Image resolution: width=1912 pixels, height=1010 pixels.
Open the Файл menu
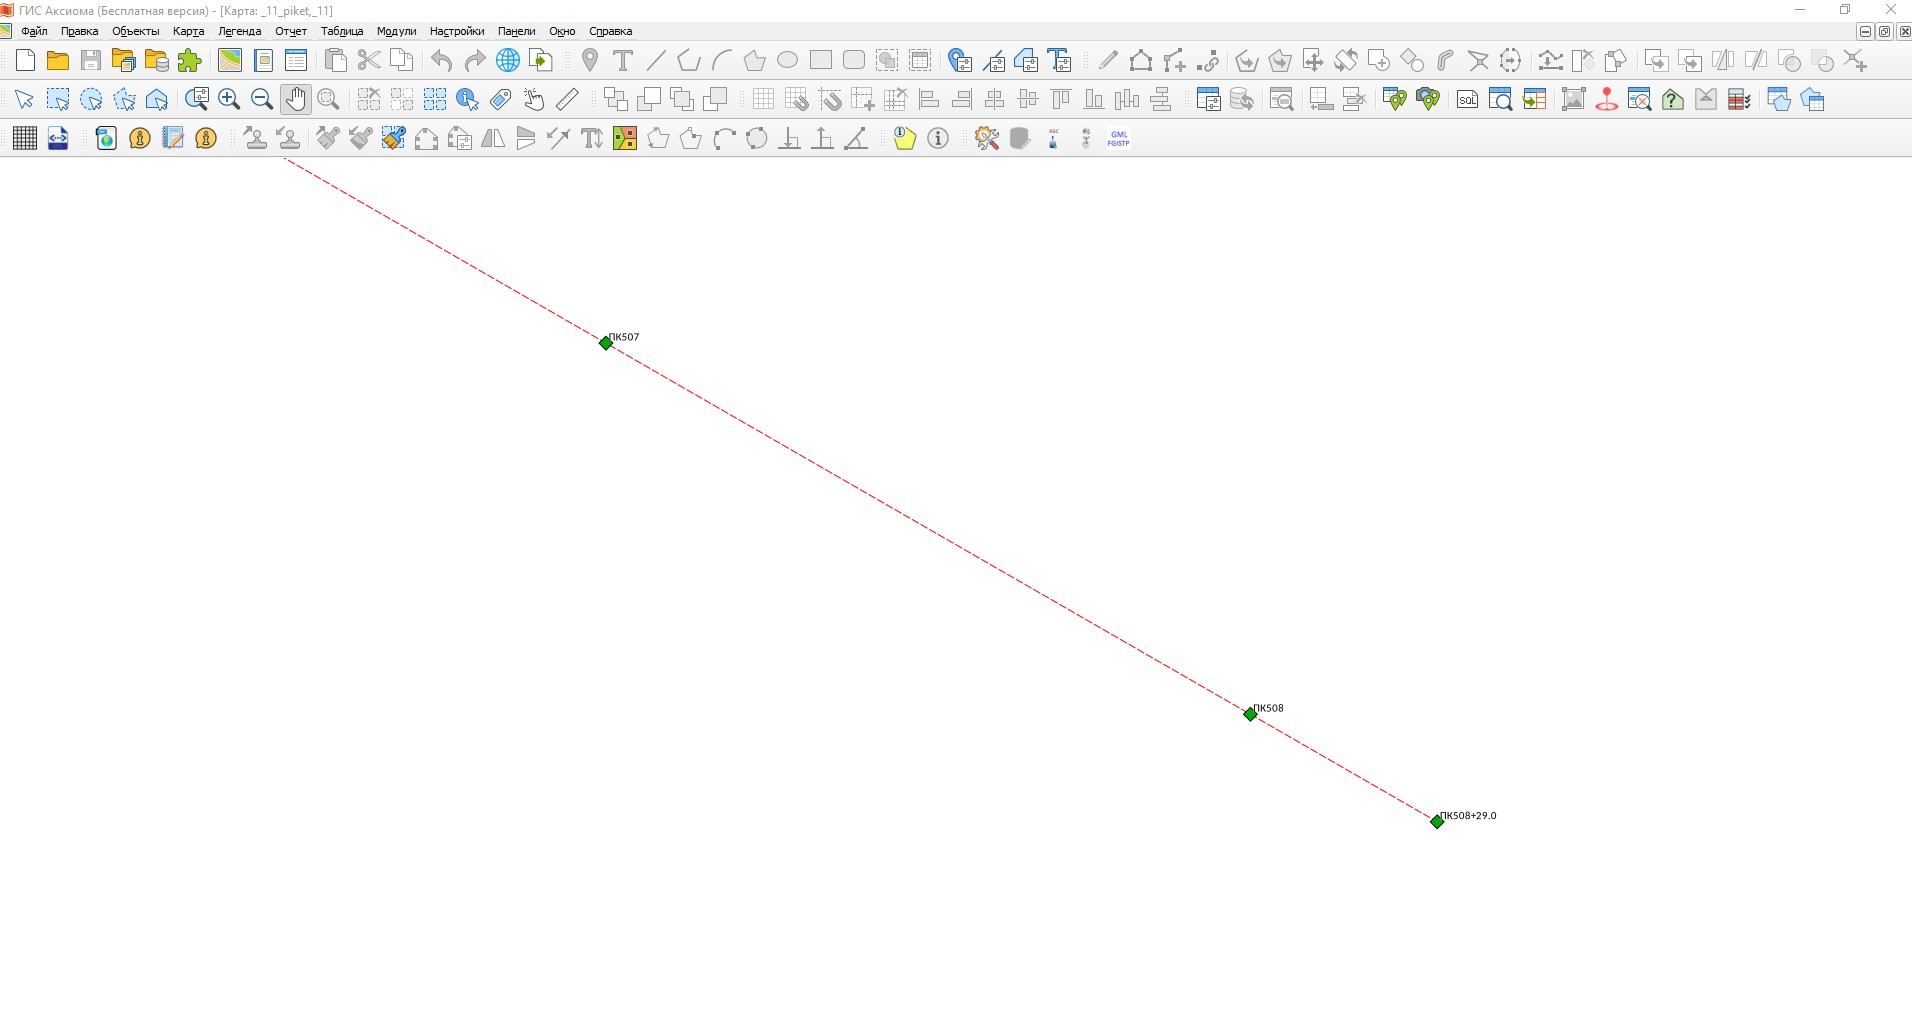point(34,31)
